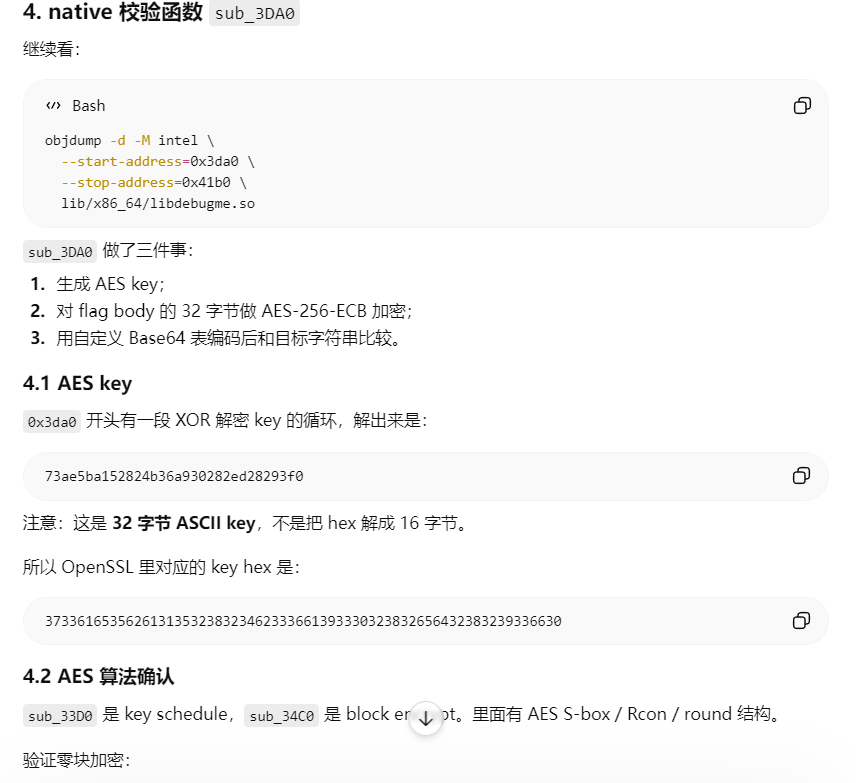Click the 73ae5ba152824b36a930282ed28293f0 key text
856x783 pixels.
(174, 476)
